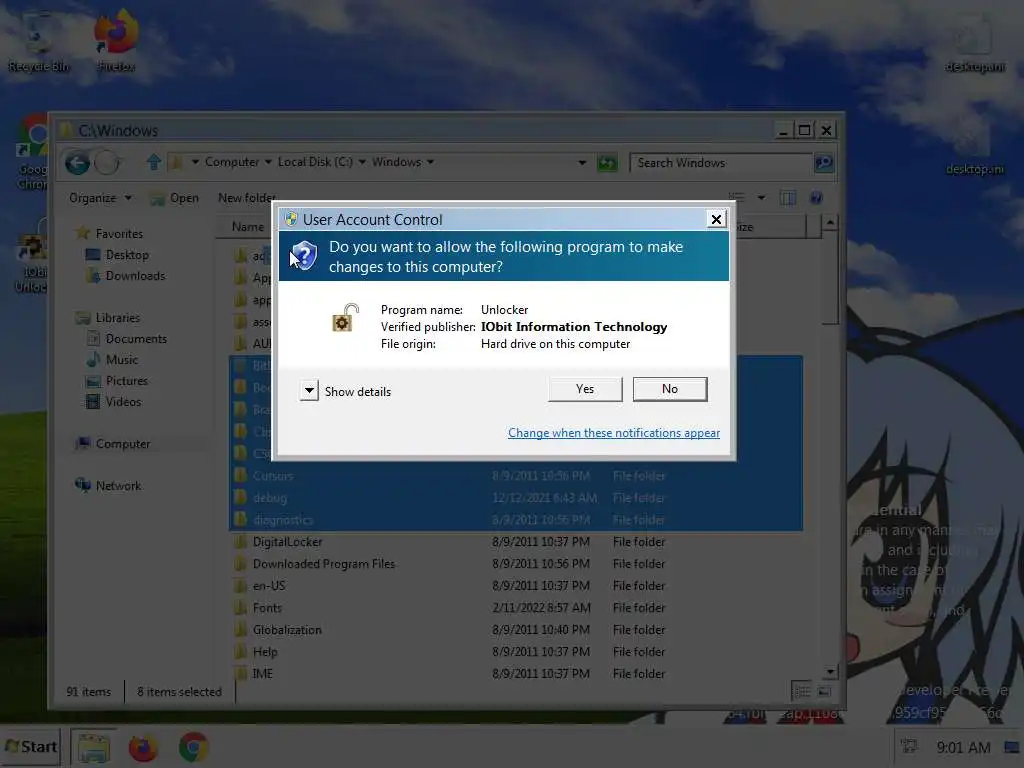This screenshot has width=1024, height=768.
Task: Click Search Windows input field
Action: (721, 163)
